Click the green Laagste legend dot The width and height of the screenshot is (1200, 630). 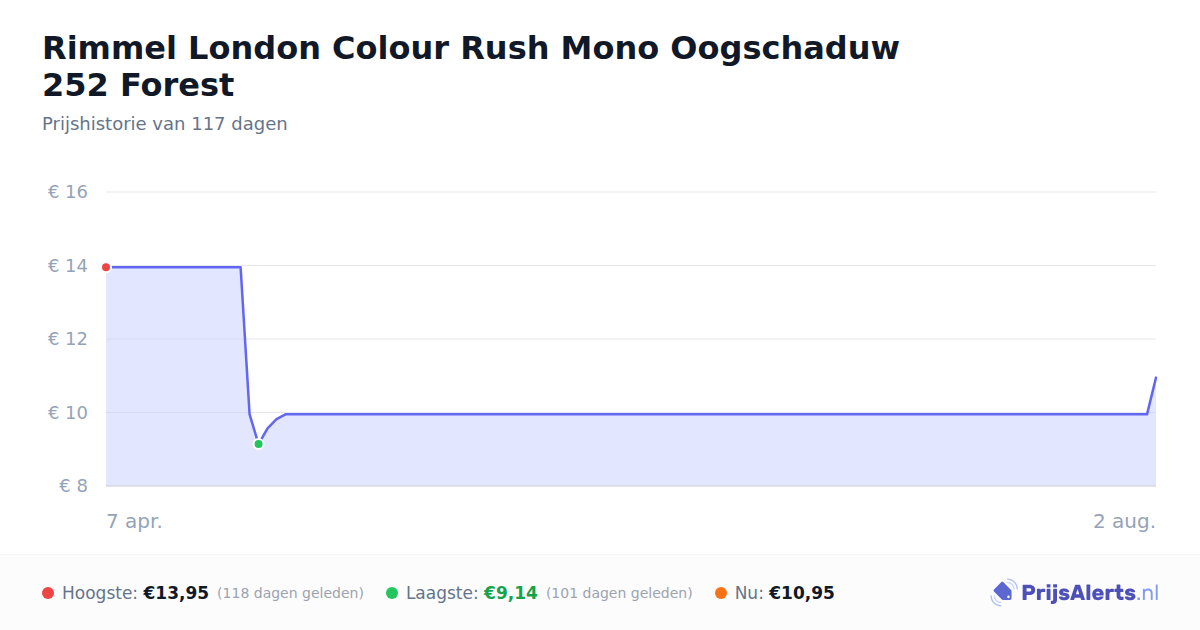(392, 593)
